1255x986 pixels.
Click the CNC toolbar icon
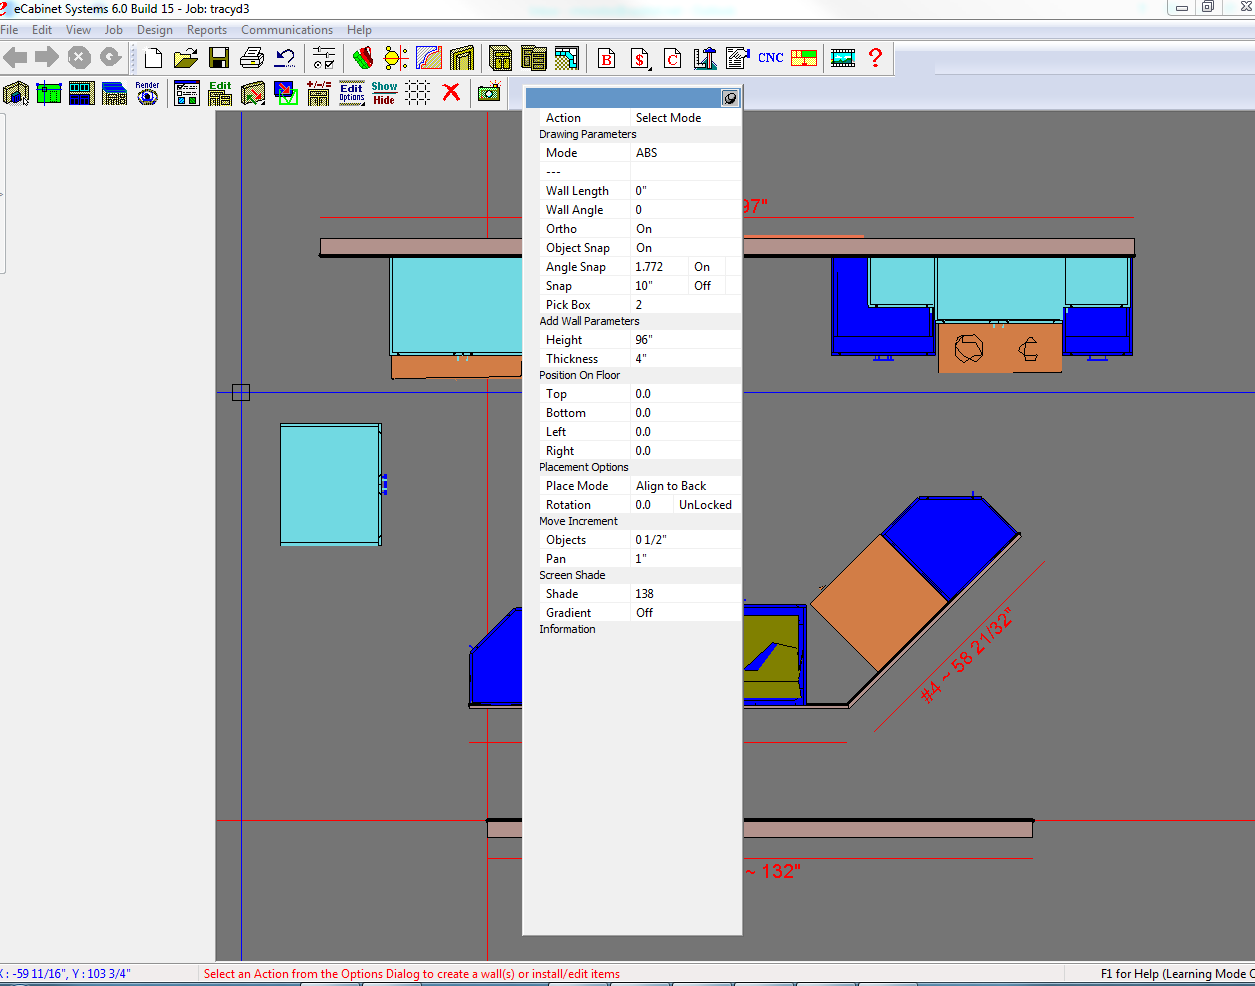pos(770,58)
